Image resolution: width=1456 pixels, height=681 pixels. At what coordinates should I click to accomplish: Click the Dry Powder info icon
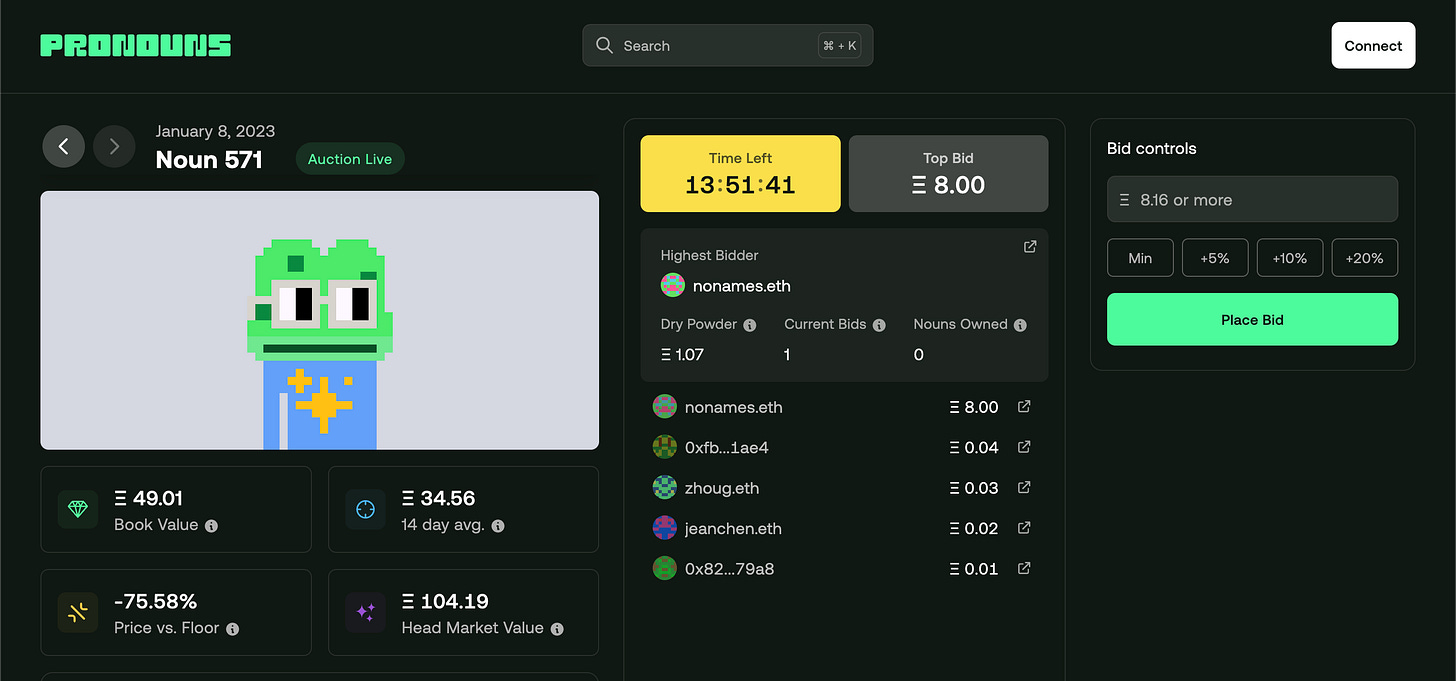click(x=750, y=325)
